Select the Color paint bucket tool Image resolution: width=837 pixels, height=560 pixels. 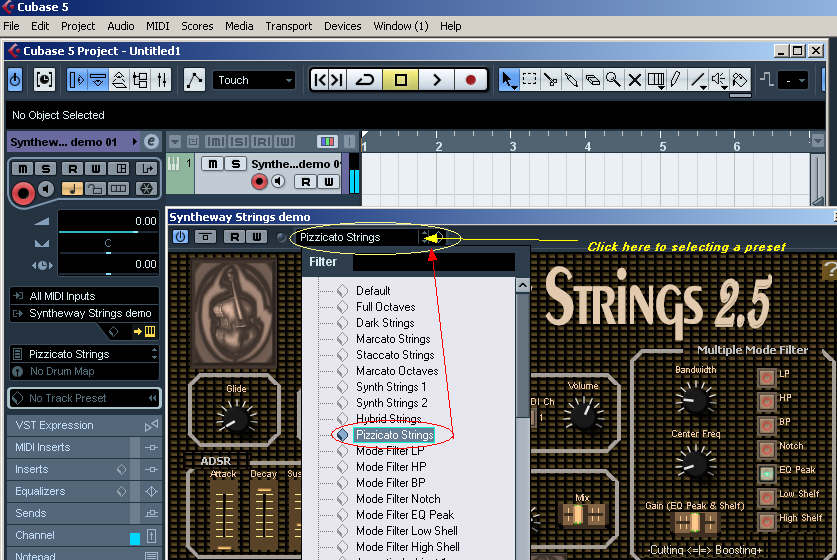click(x=740, y=80)
